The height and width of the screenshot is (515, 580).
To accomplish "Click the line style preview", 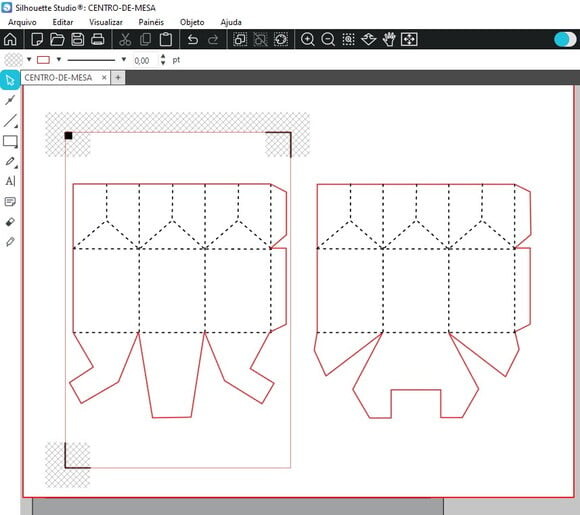I will click(91, 60).
